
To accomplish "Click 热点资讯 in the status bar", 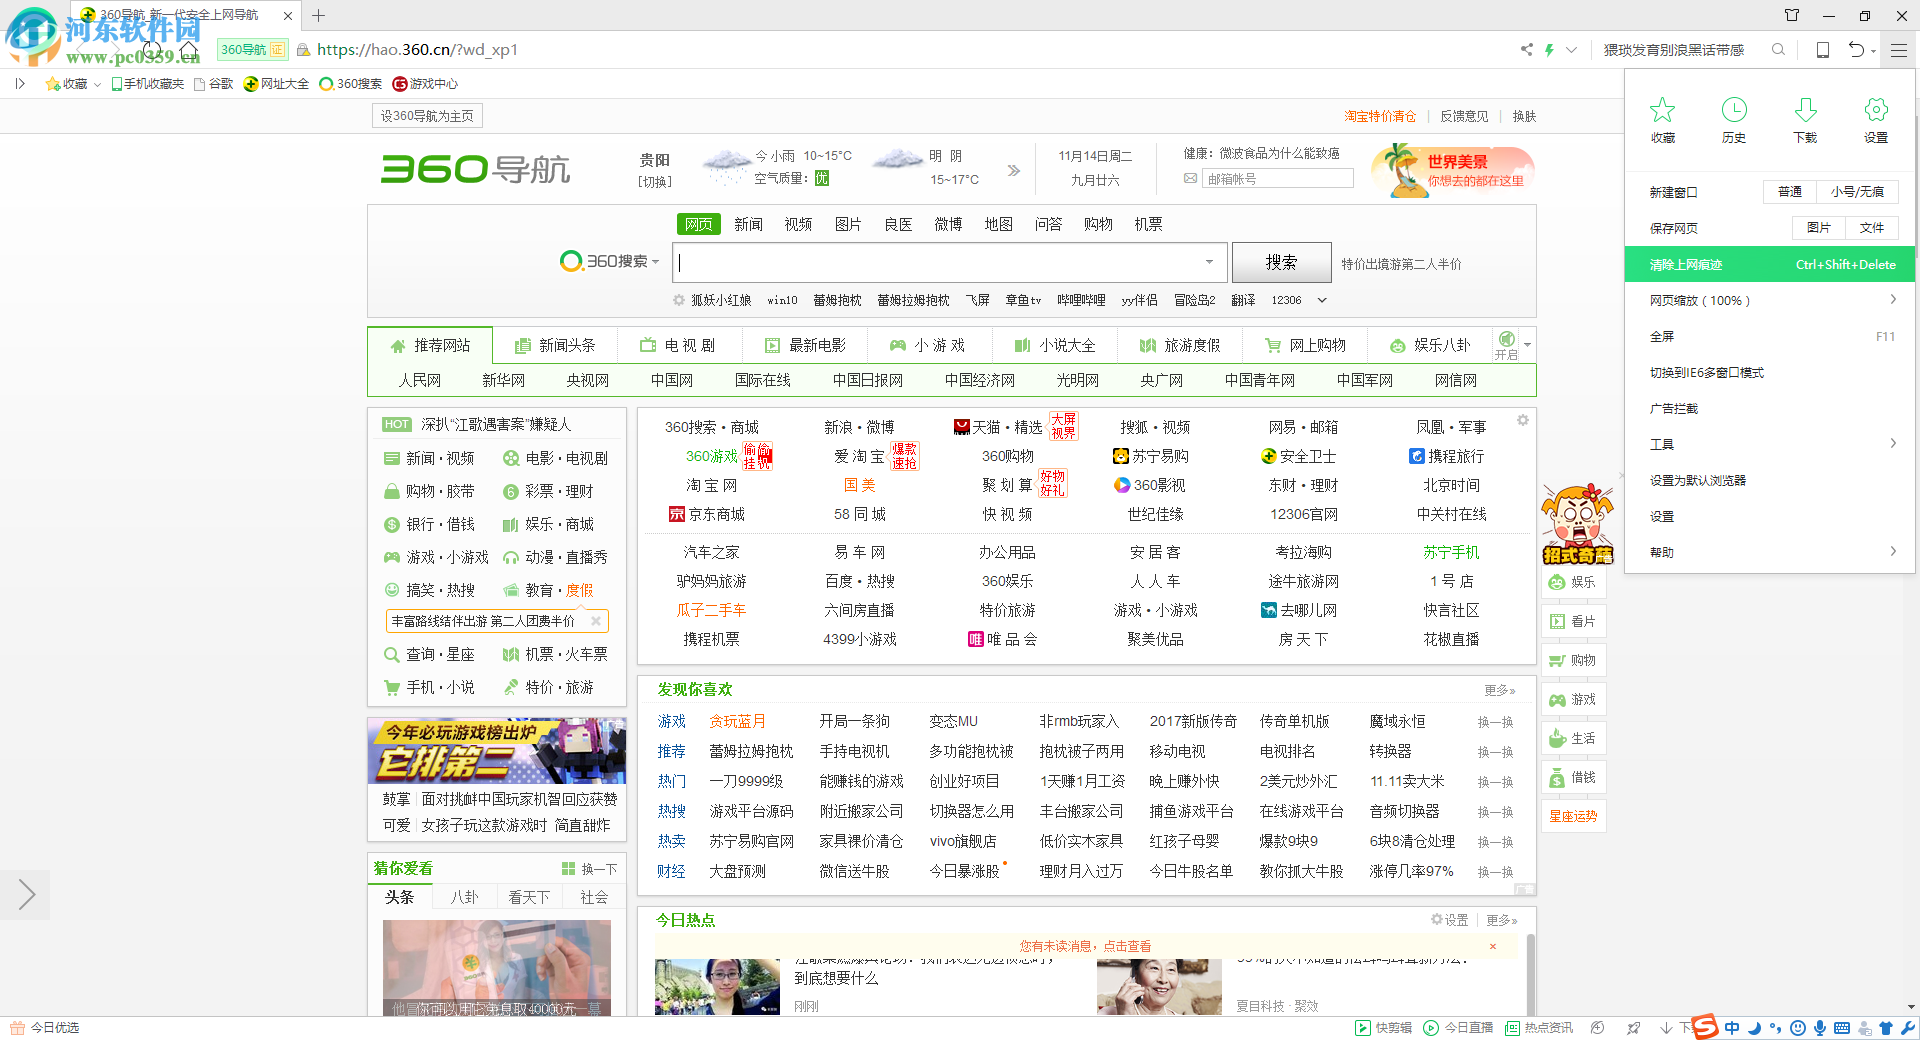I will point(1539,1028).
